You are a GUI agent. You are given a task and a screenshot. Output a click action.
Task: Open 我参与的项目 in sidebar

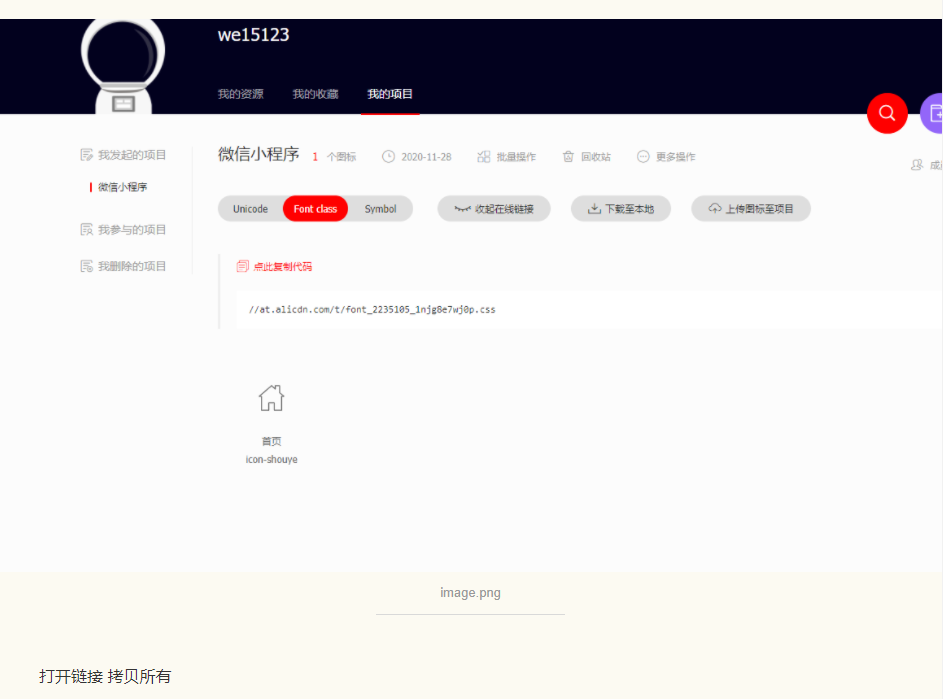tap(132, 230)
